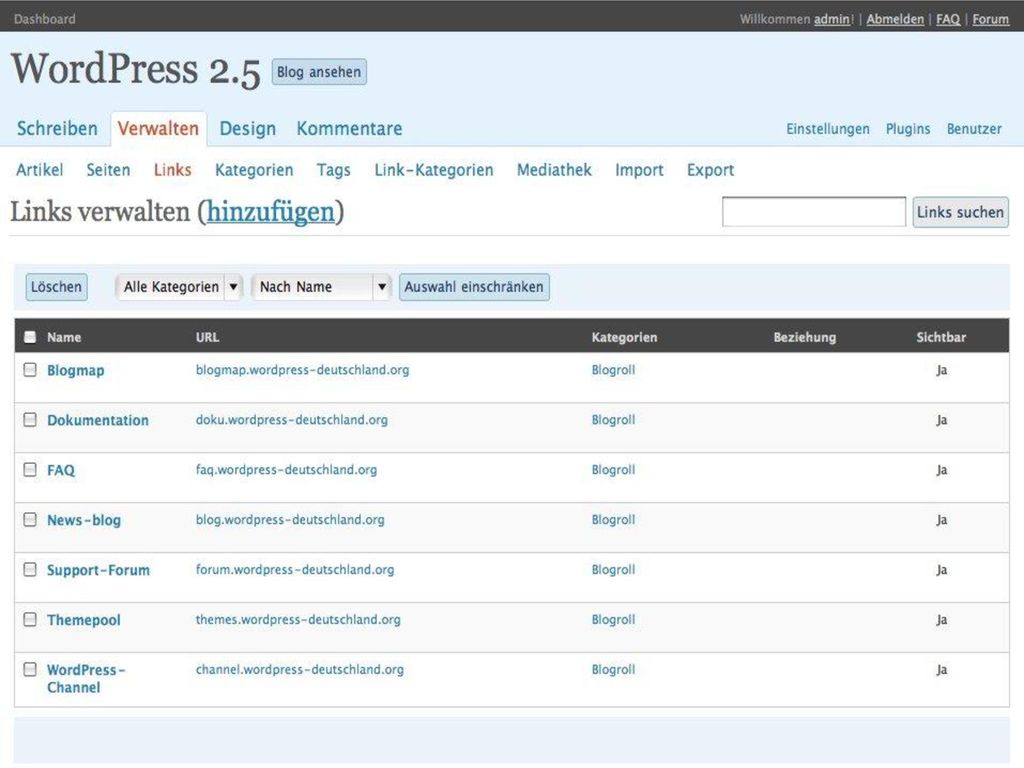The height and width of the screenshot is (768, 1024).
Task: Mark the Support-Forum row checkbox
Action: pyautogui.click(x=30, y=569)
